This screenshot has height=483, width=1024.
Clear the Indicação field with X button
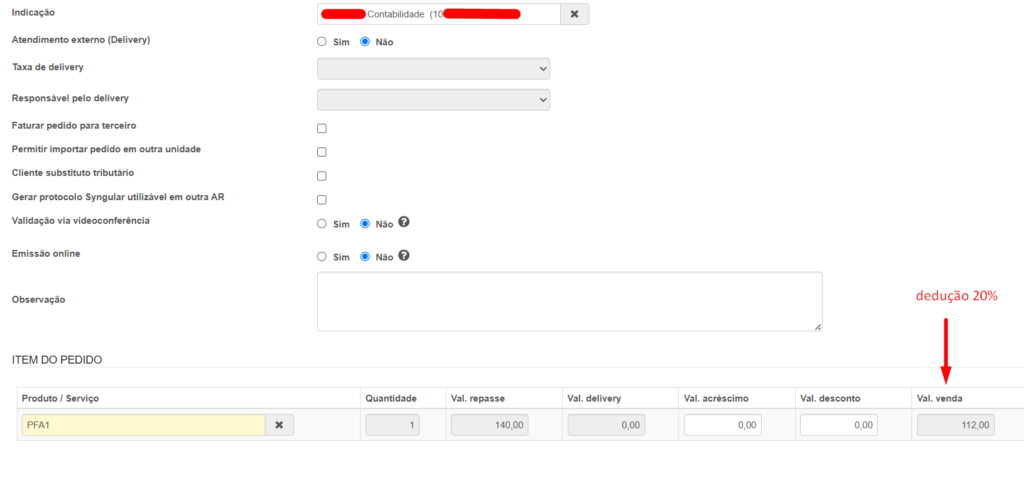tap(574, 14)
